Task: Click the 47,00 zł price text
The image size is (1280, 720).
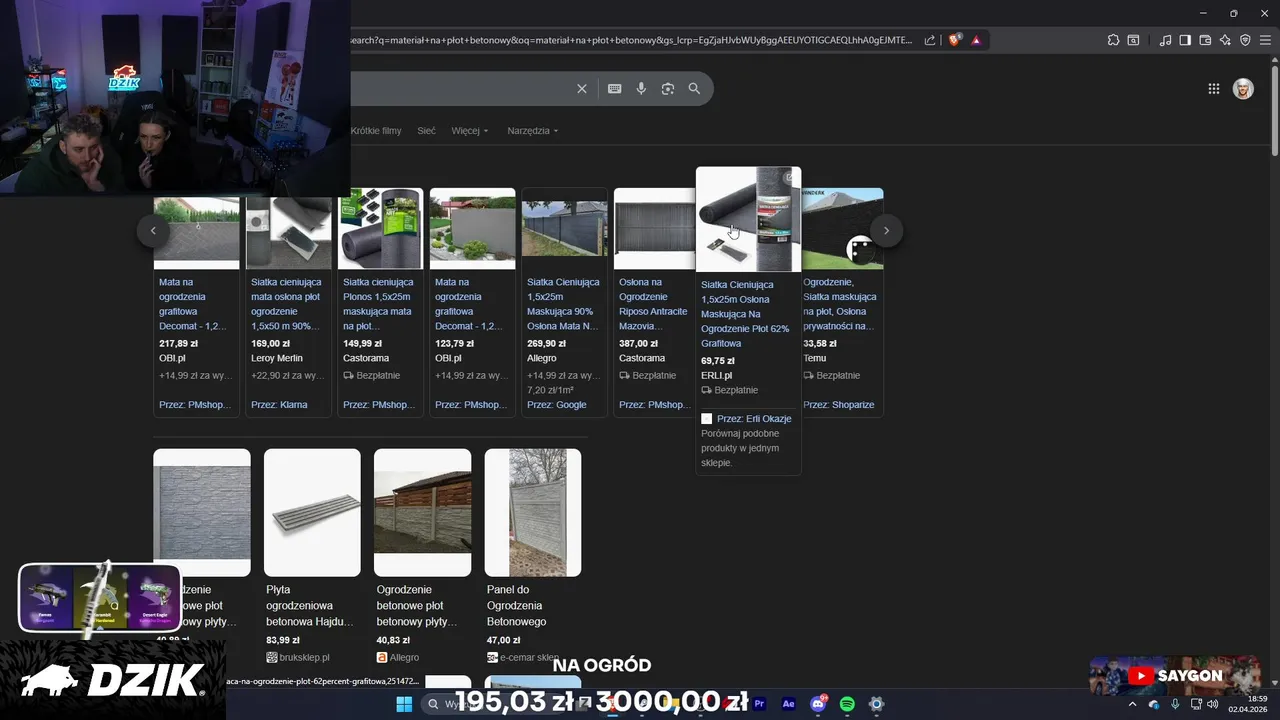Action: (503, 640)
